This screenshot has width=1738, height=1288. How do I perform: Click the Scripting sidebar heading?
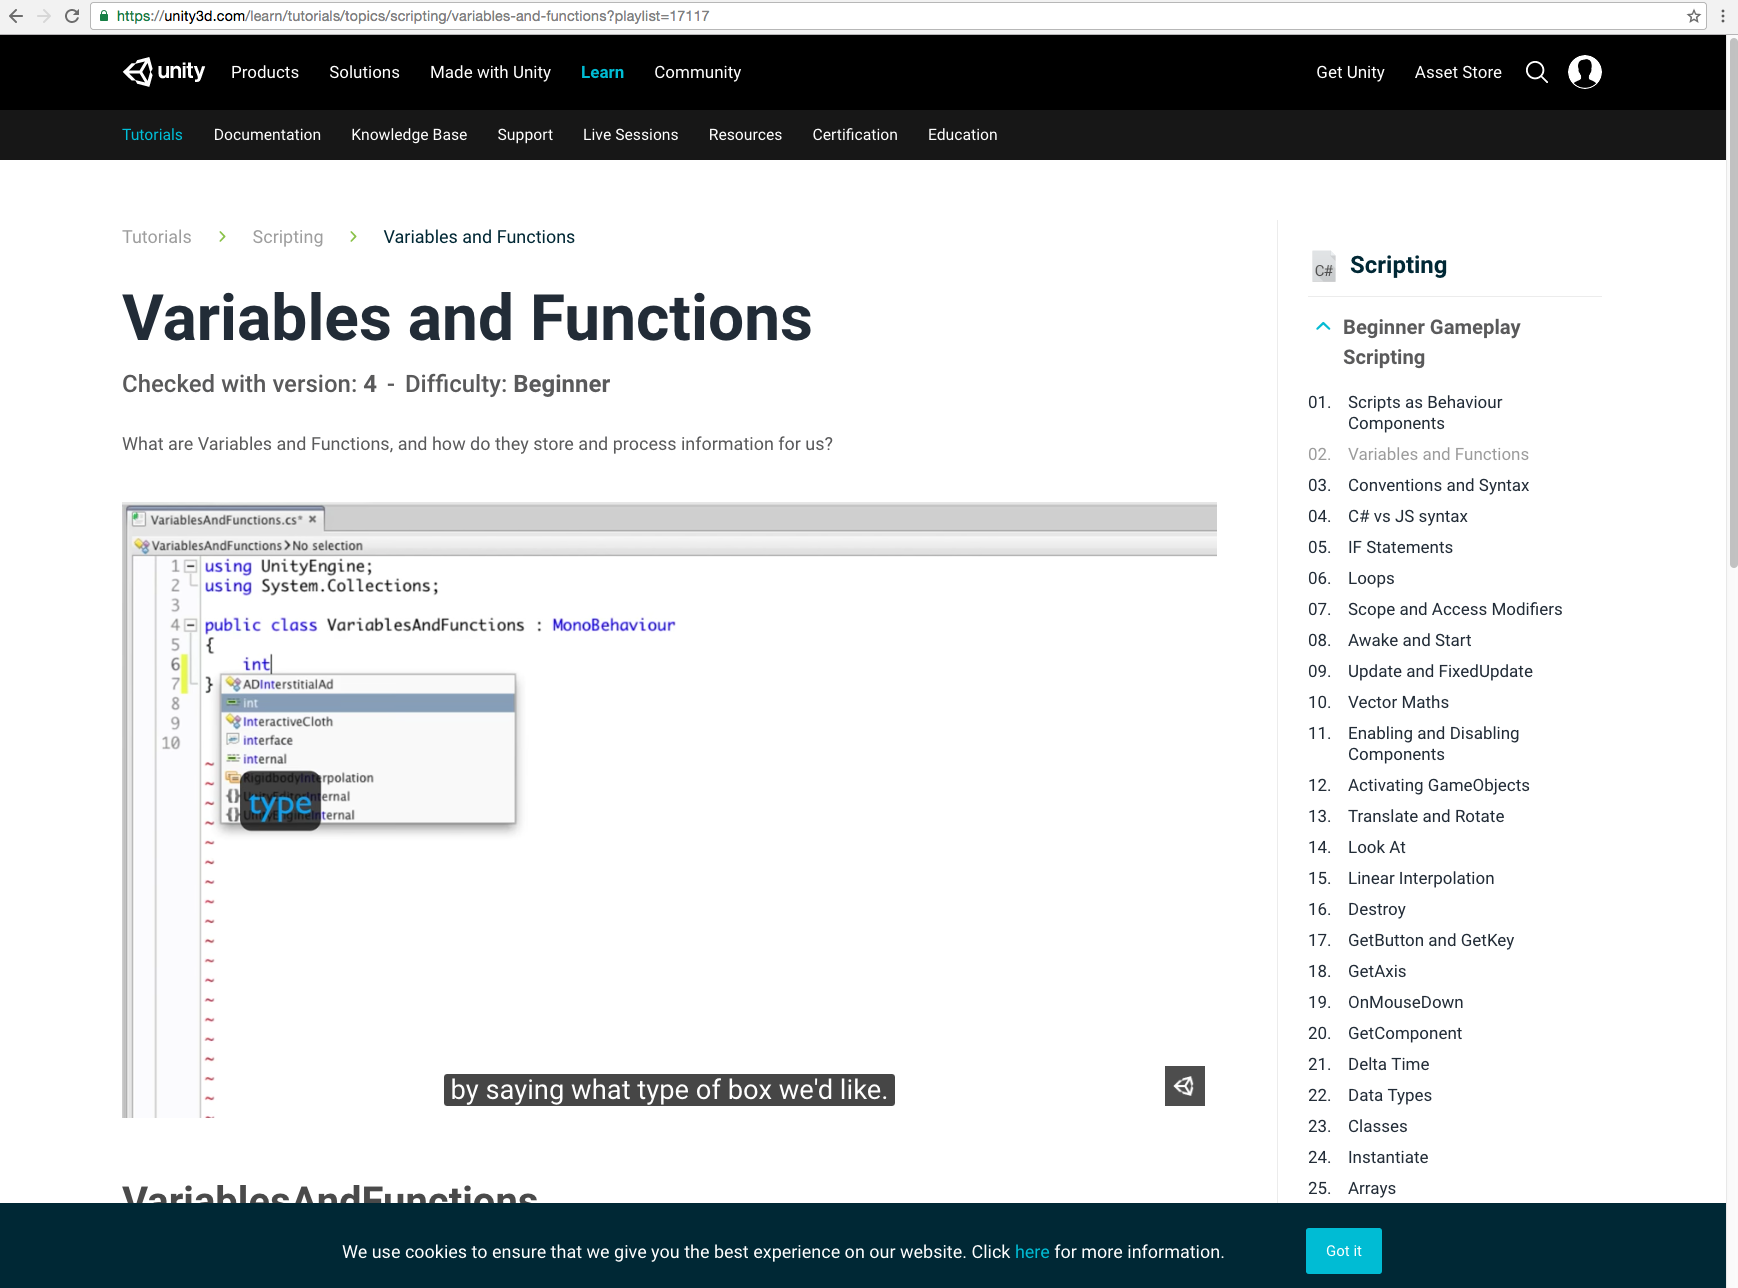point(1398,265)
